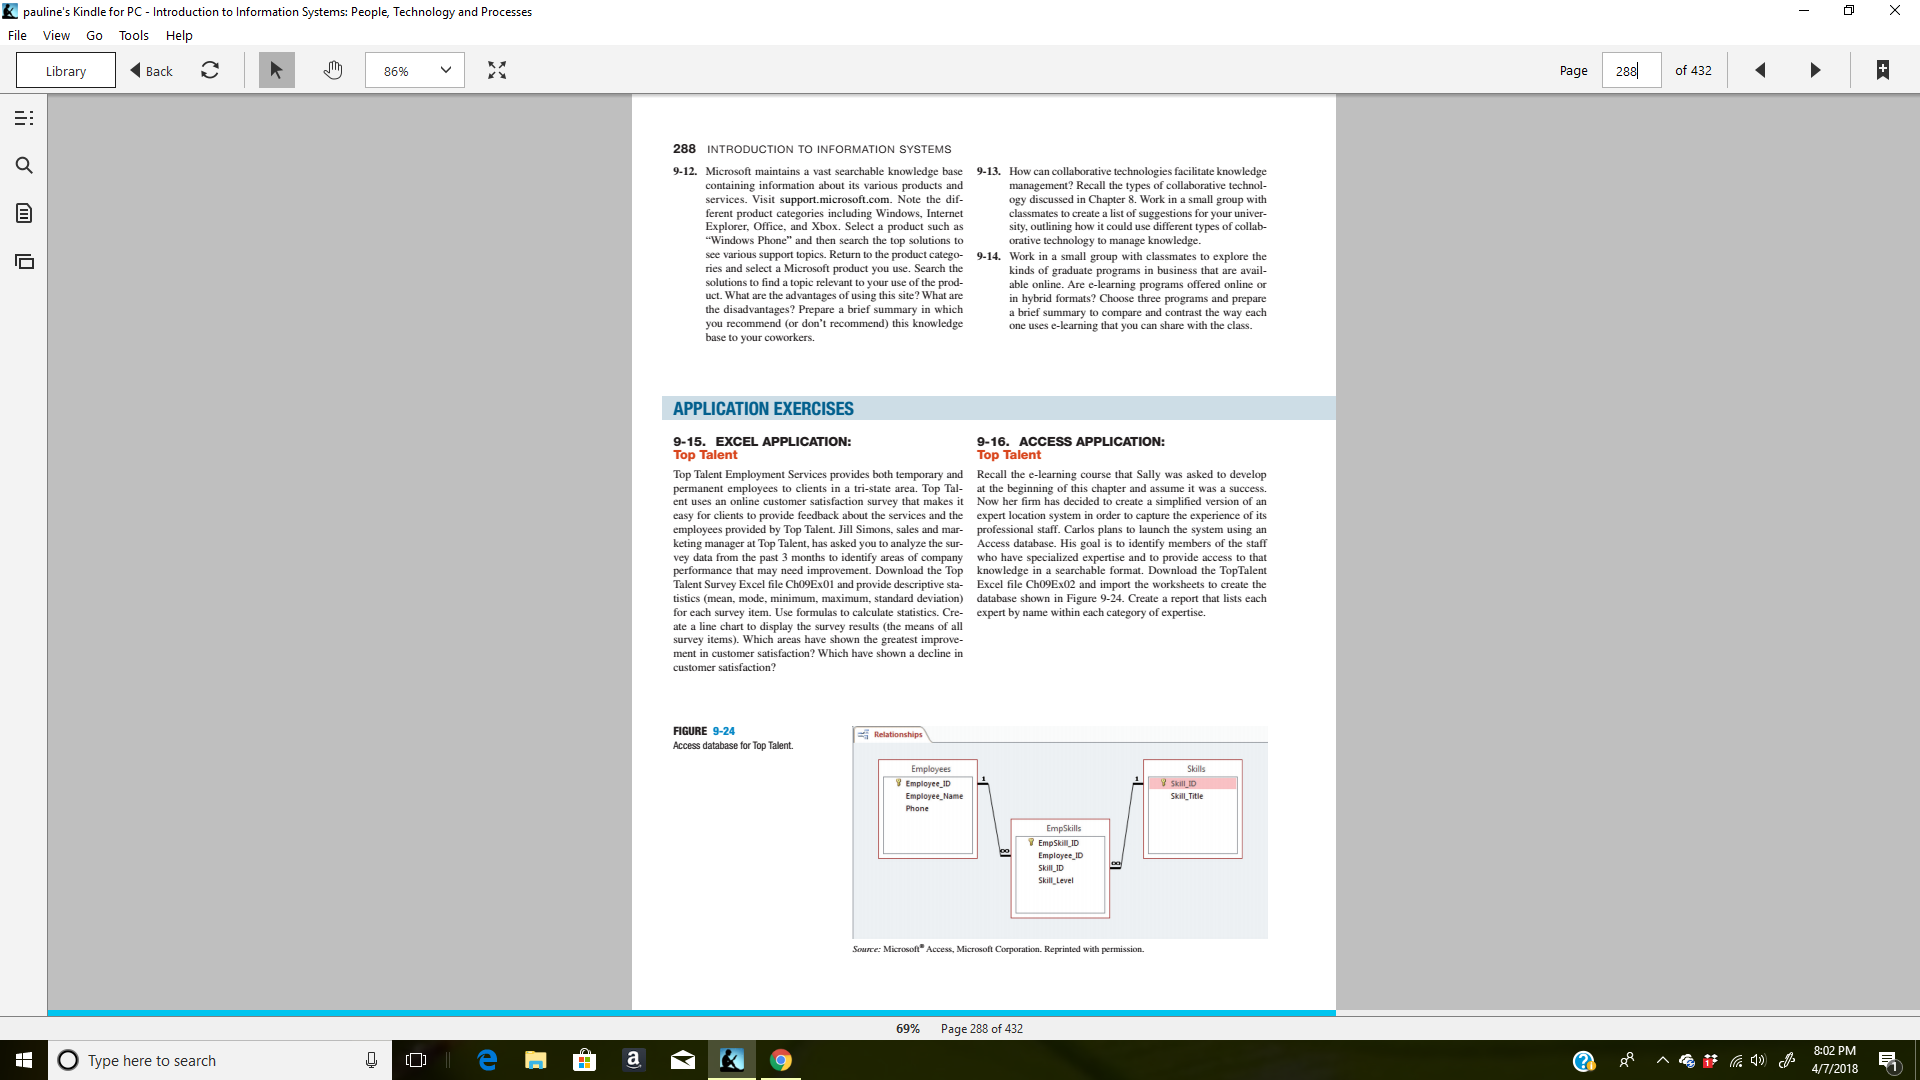Open the table of contents sidebar icon
Image resolution: width=1920 pixels, height=1080 pixels.
pyautogui.click(x=24, y=118)
